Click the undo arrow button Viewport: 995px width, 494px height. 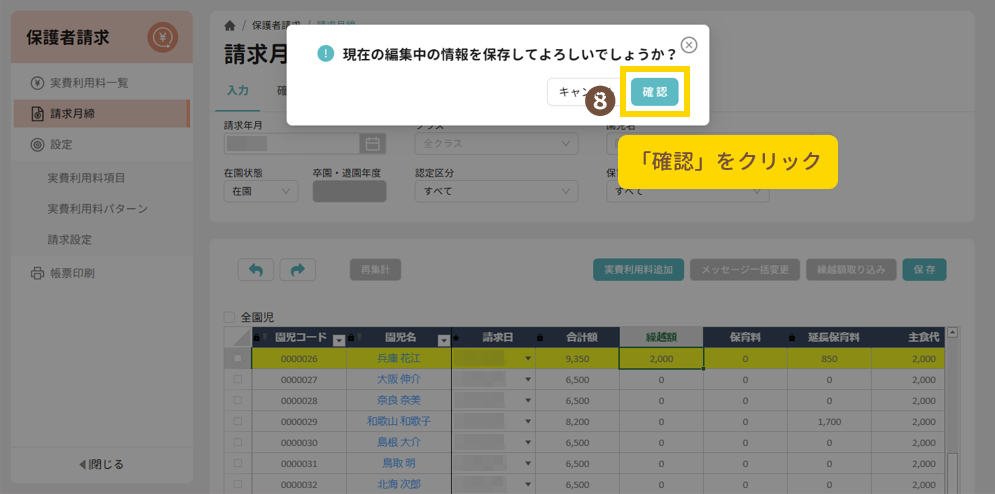pyautogui.click(x=255, y=269)
